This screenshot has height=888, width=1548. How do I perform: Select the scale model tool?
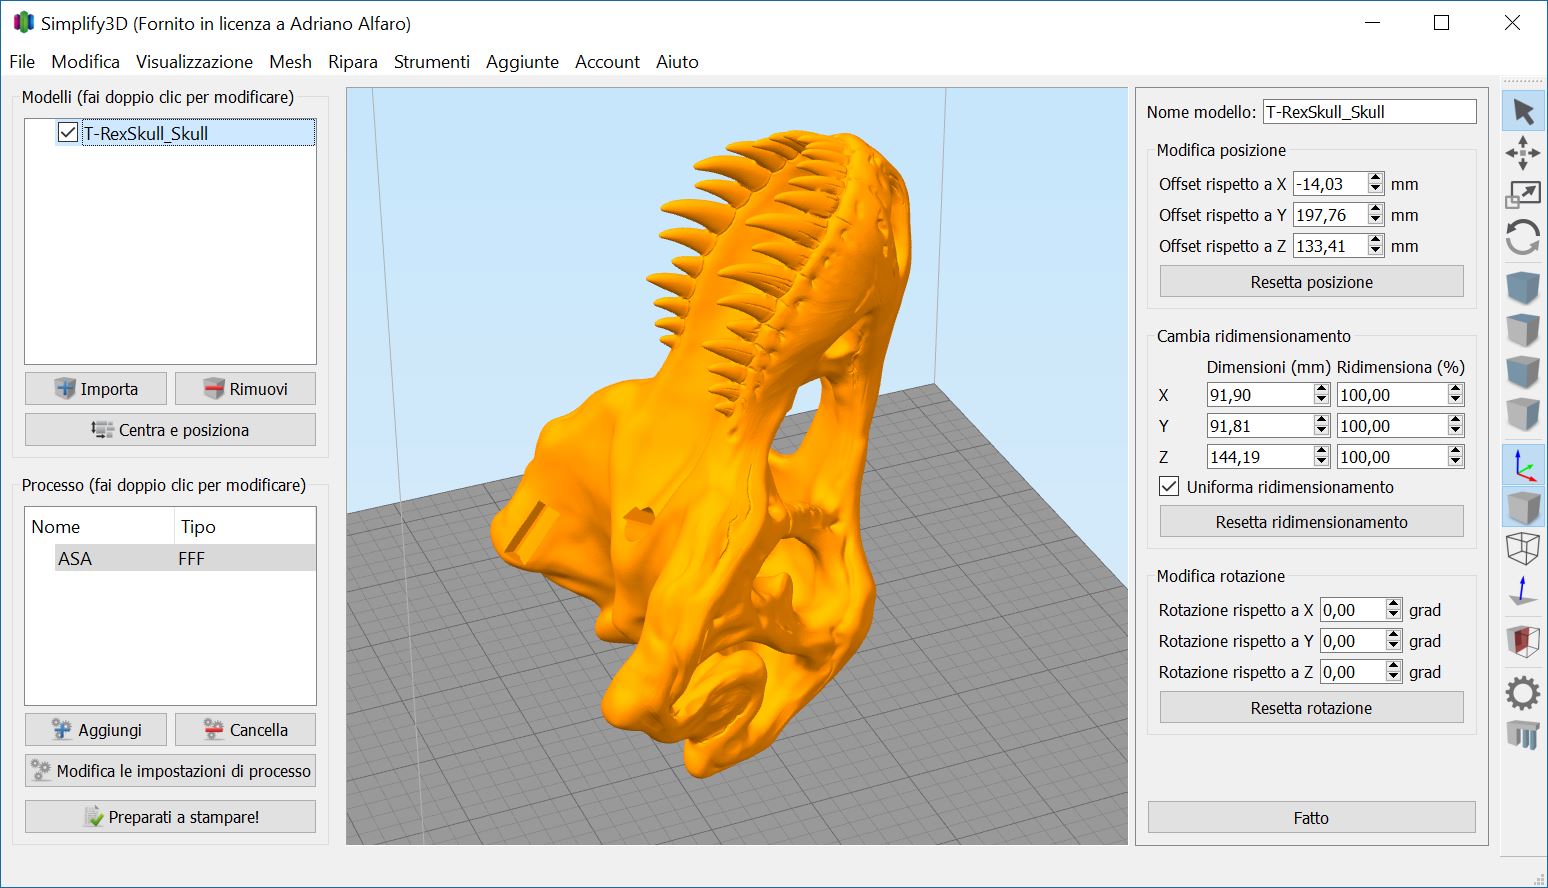coord(1523,195)
